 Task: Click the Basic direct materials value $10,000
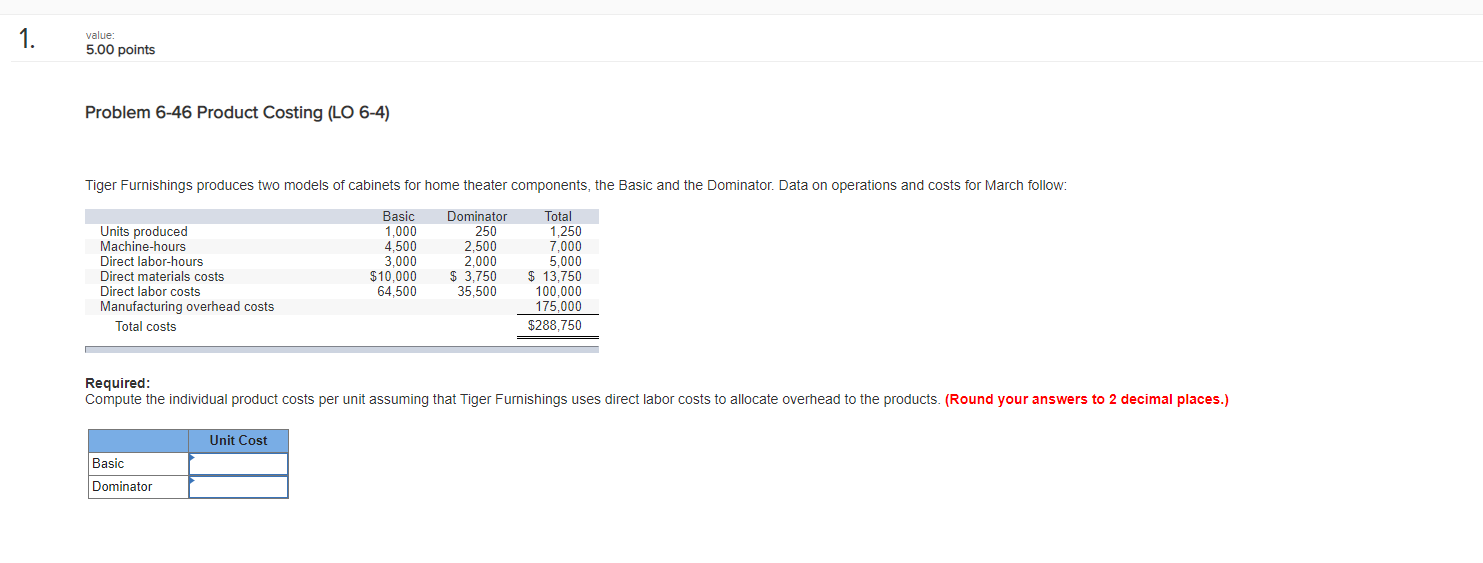tap(394, 277)
